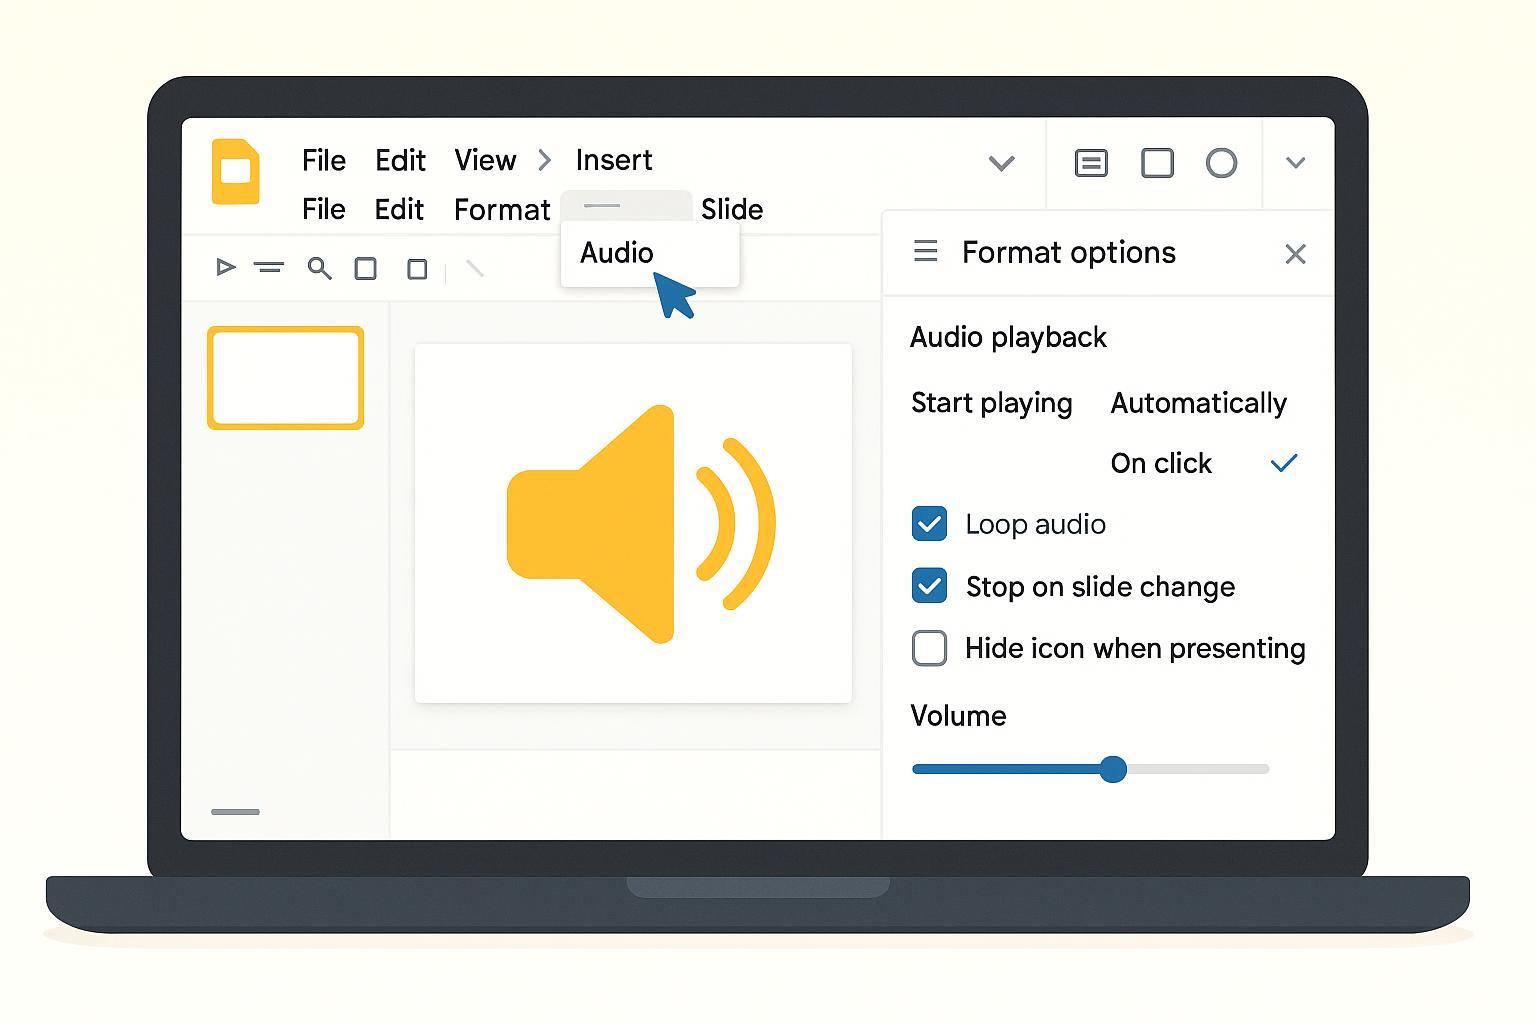Click the magnifying glass search icon
The image size is (1536, 1024).
click(x=319, y=268)
